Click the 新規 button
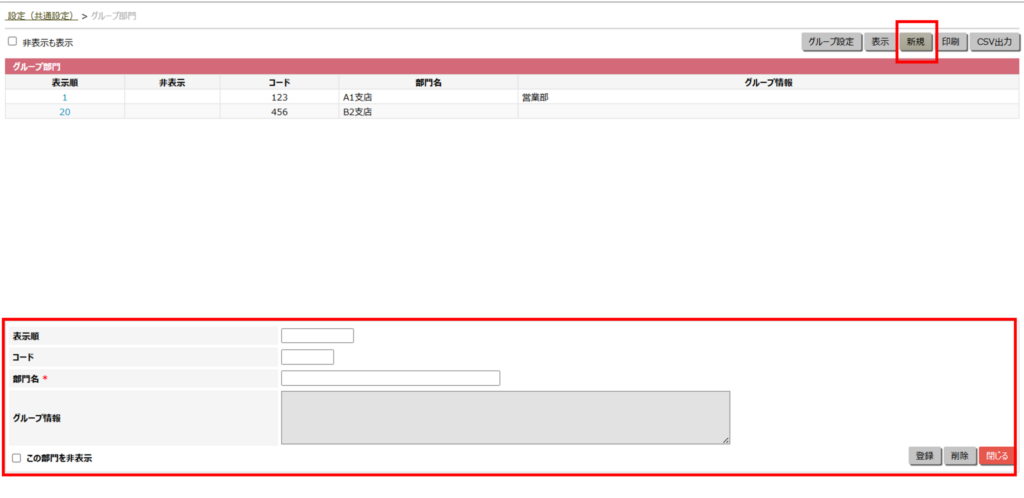The width and height of the screenshot is (1024, 498). [x=915, y=42]
